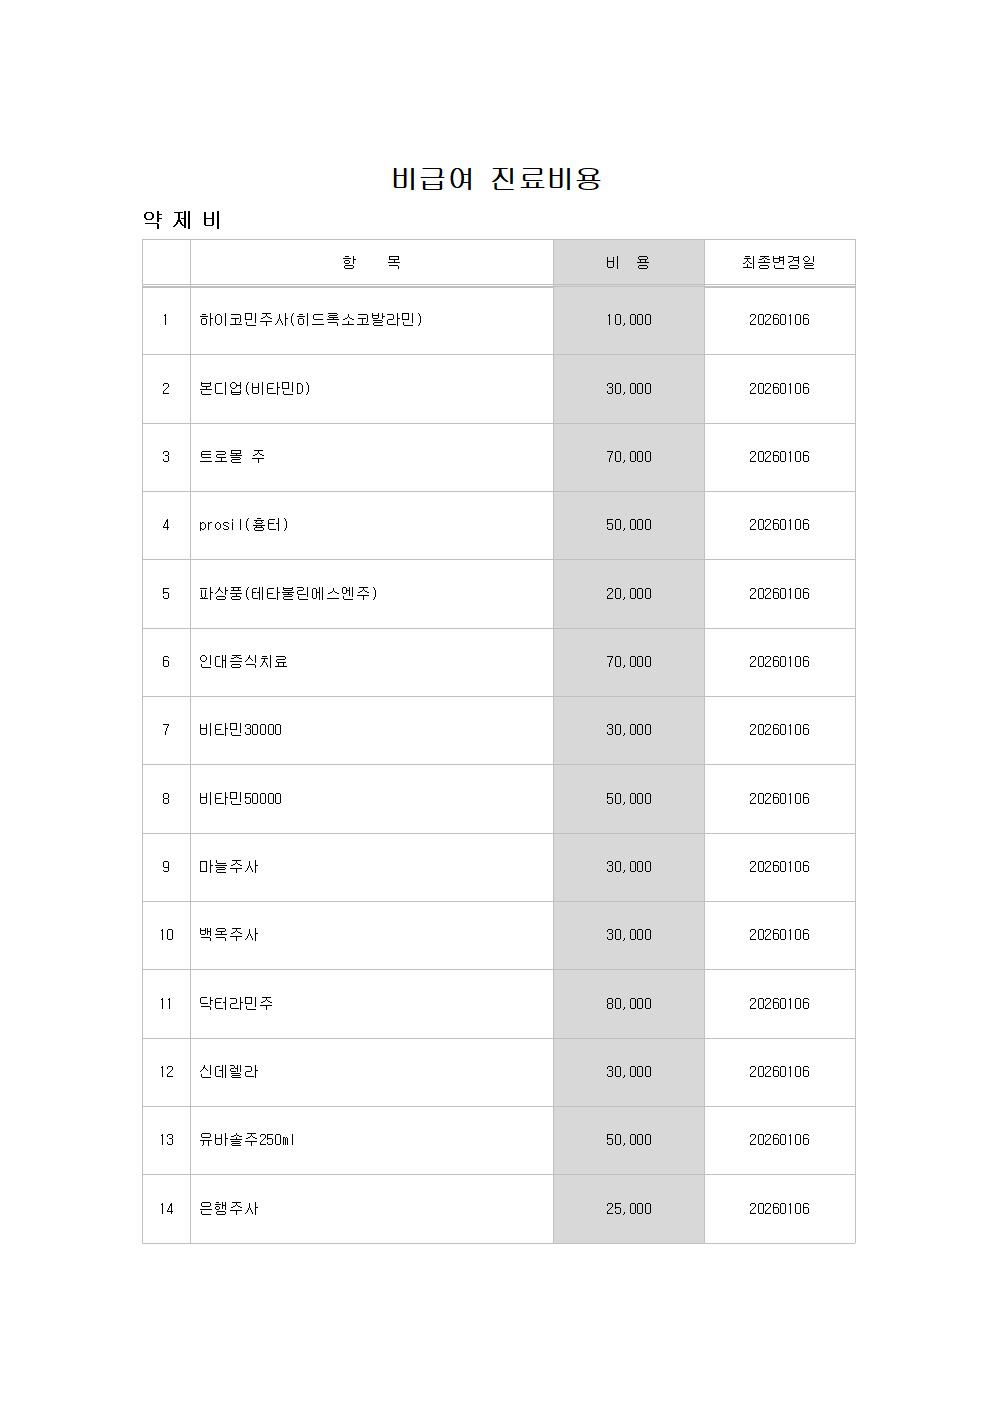The image size is (992, 1403).
Task: Click the title 비급여 진료비용
Action: [x=496, y=179]
